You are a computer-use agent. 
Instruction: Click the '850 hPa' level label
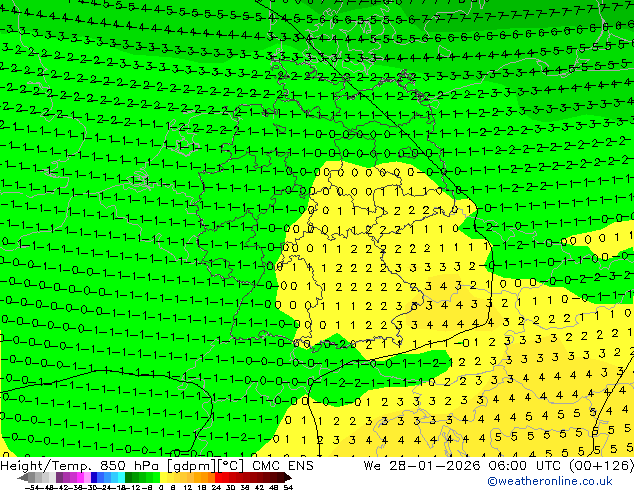tap(129, 466)
